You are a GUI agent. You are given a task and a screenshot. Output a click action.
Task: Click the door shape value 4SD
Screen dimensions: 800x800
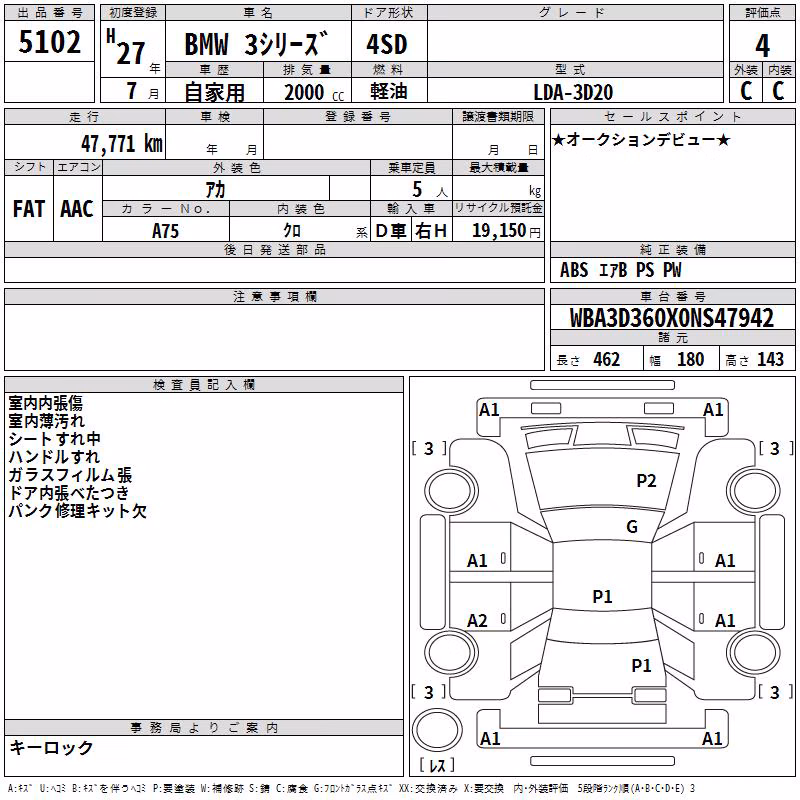[387, 44]
